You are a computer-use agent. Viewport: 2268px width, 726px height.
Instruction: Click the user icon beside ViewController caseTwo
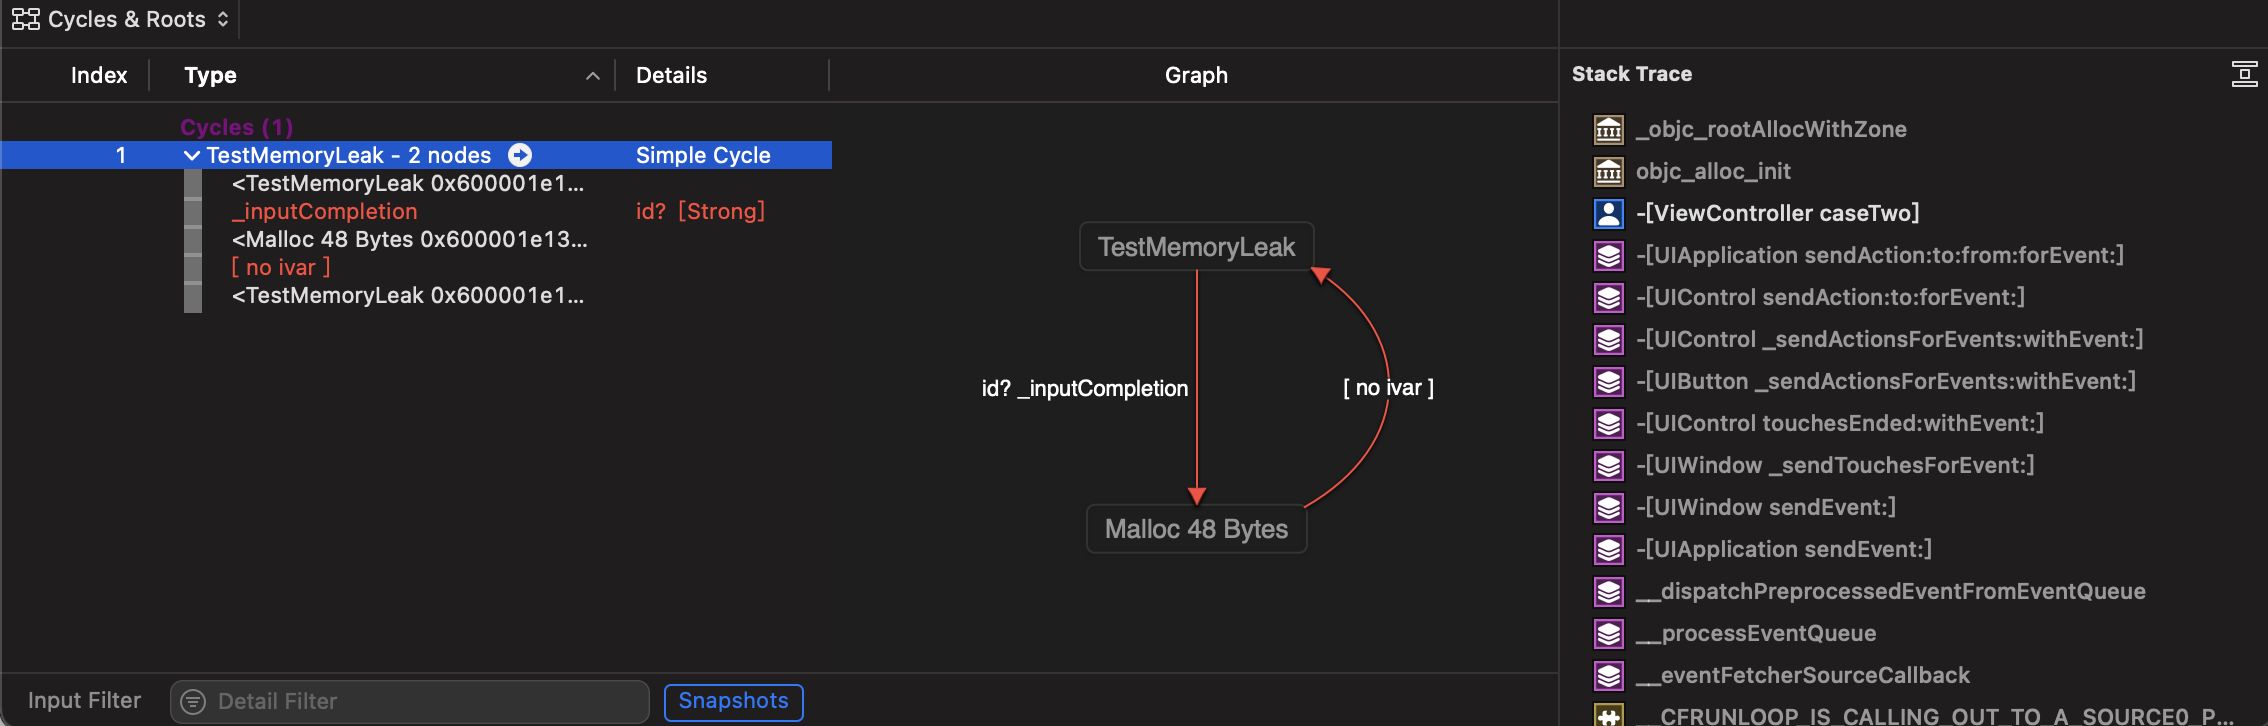[x=1608, y=213]
